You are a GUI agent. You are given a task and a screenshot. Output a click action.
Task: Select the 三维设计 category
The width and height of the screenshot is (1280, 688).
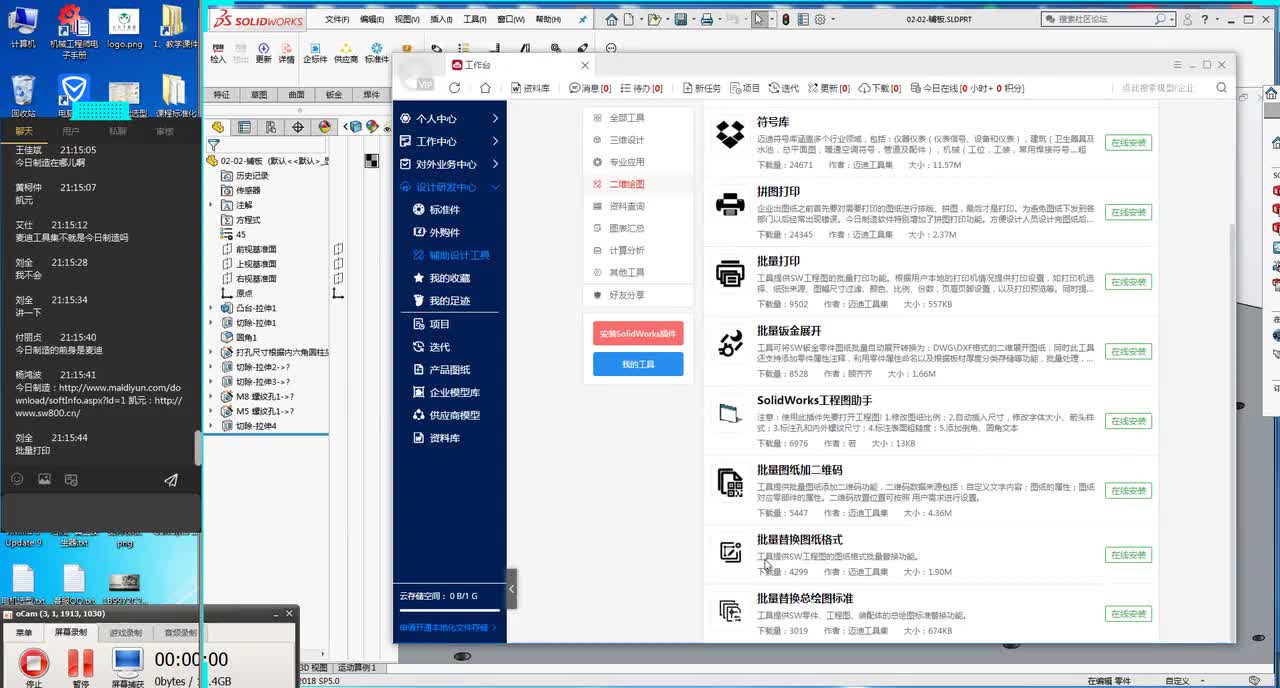pos(638,140)
